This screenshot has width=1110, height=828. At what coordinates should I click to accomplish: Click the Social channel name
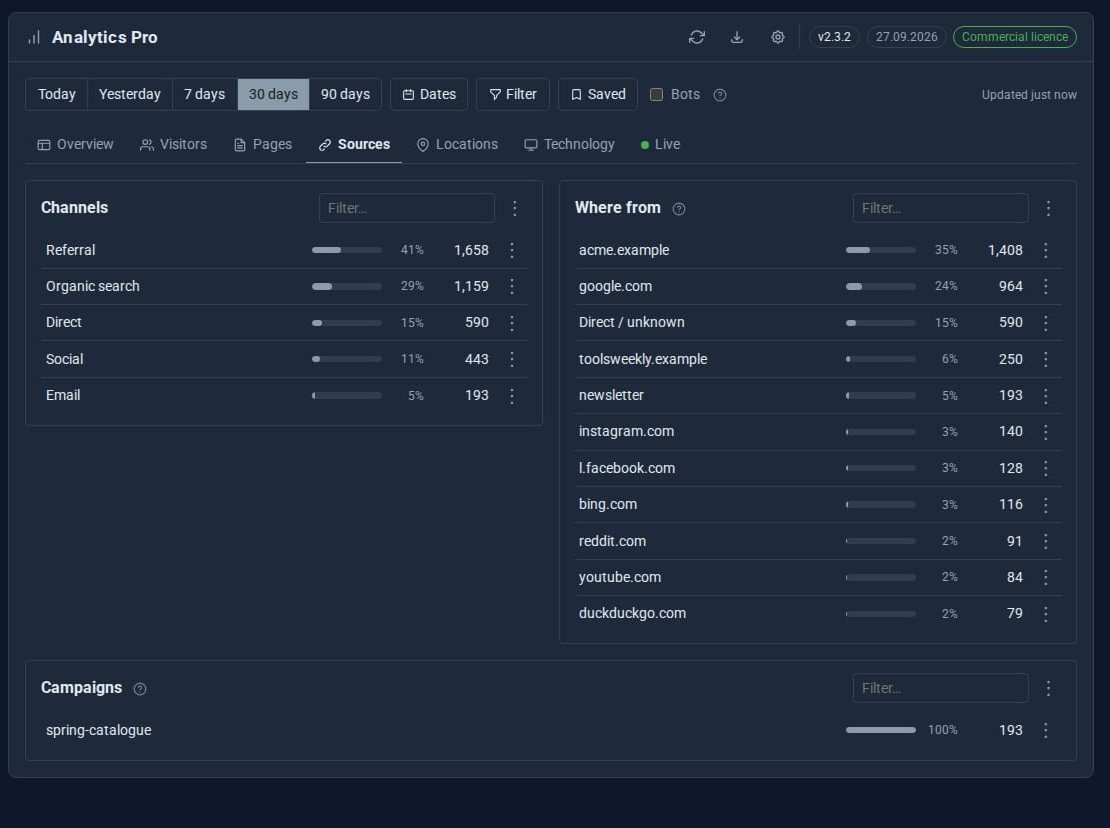[64, 359]
